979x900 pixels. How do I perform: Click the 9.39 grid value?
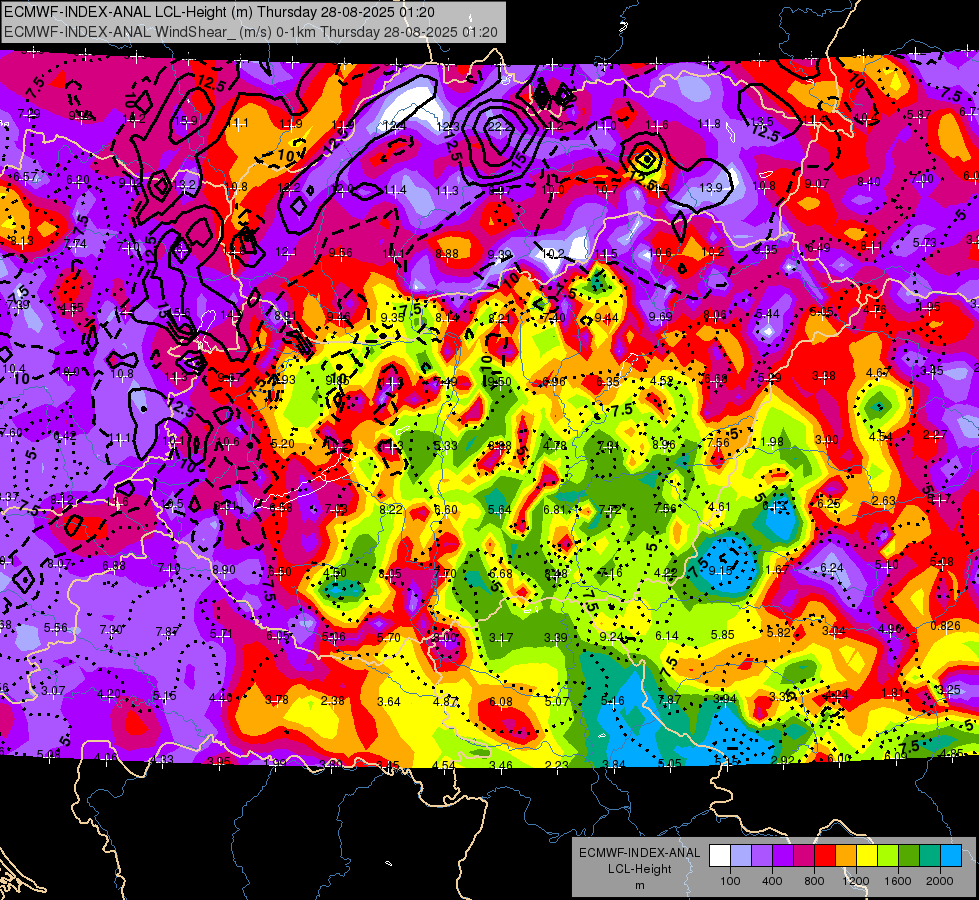point(499,254)
